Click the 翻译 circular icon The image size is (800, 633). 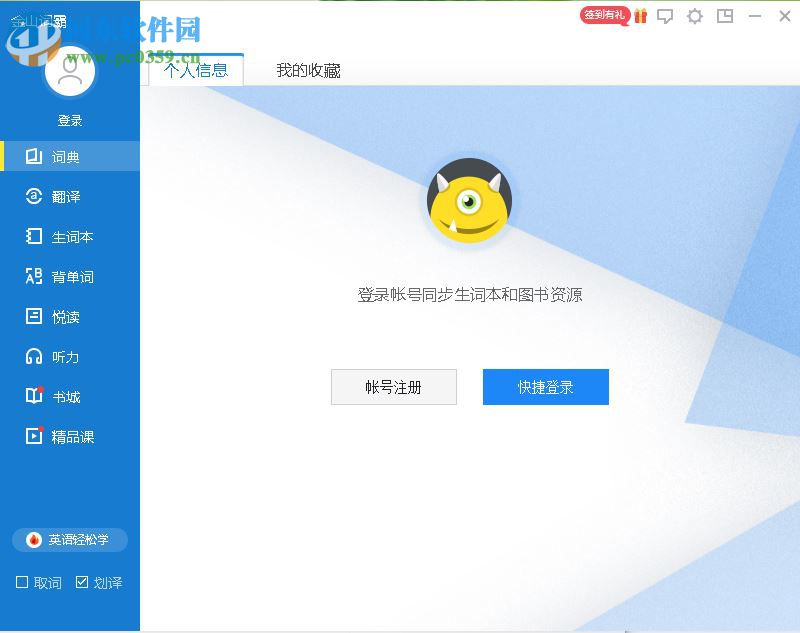pos(34,196)
